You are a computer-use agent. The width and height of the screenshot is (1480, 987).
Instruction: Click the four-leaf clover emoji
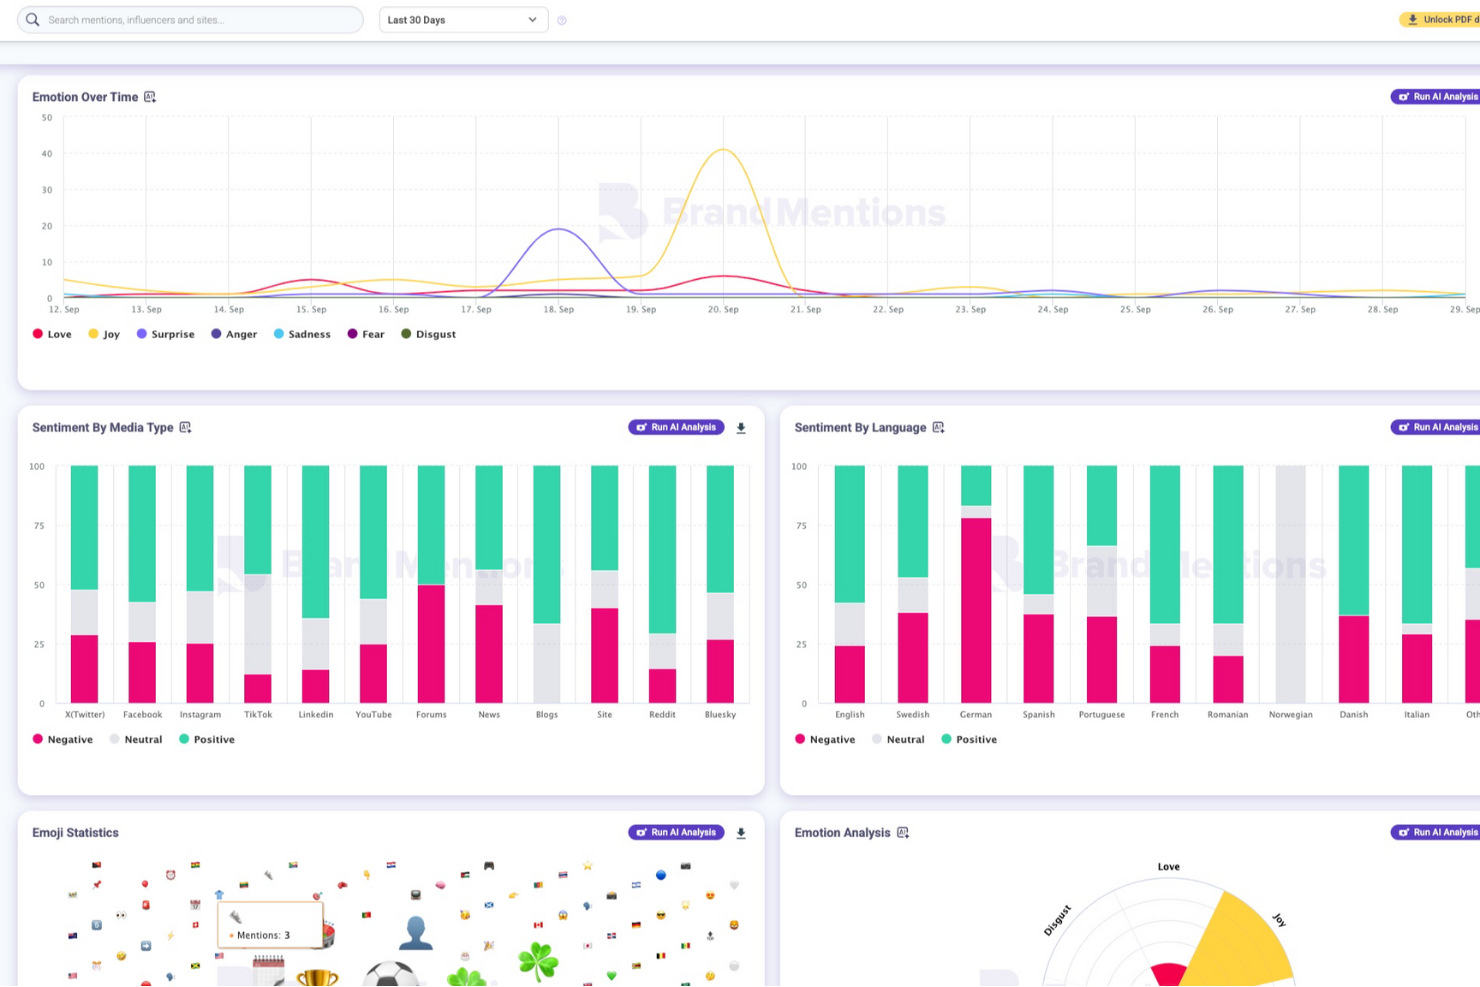[538, 961]
